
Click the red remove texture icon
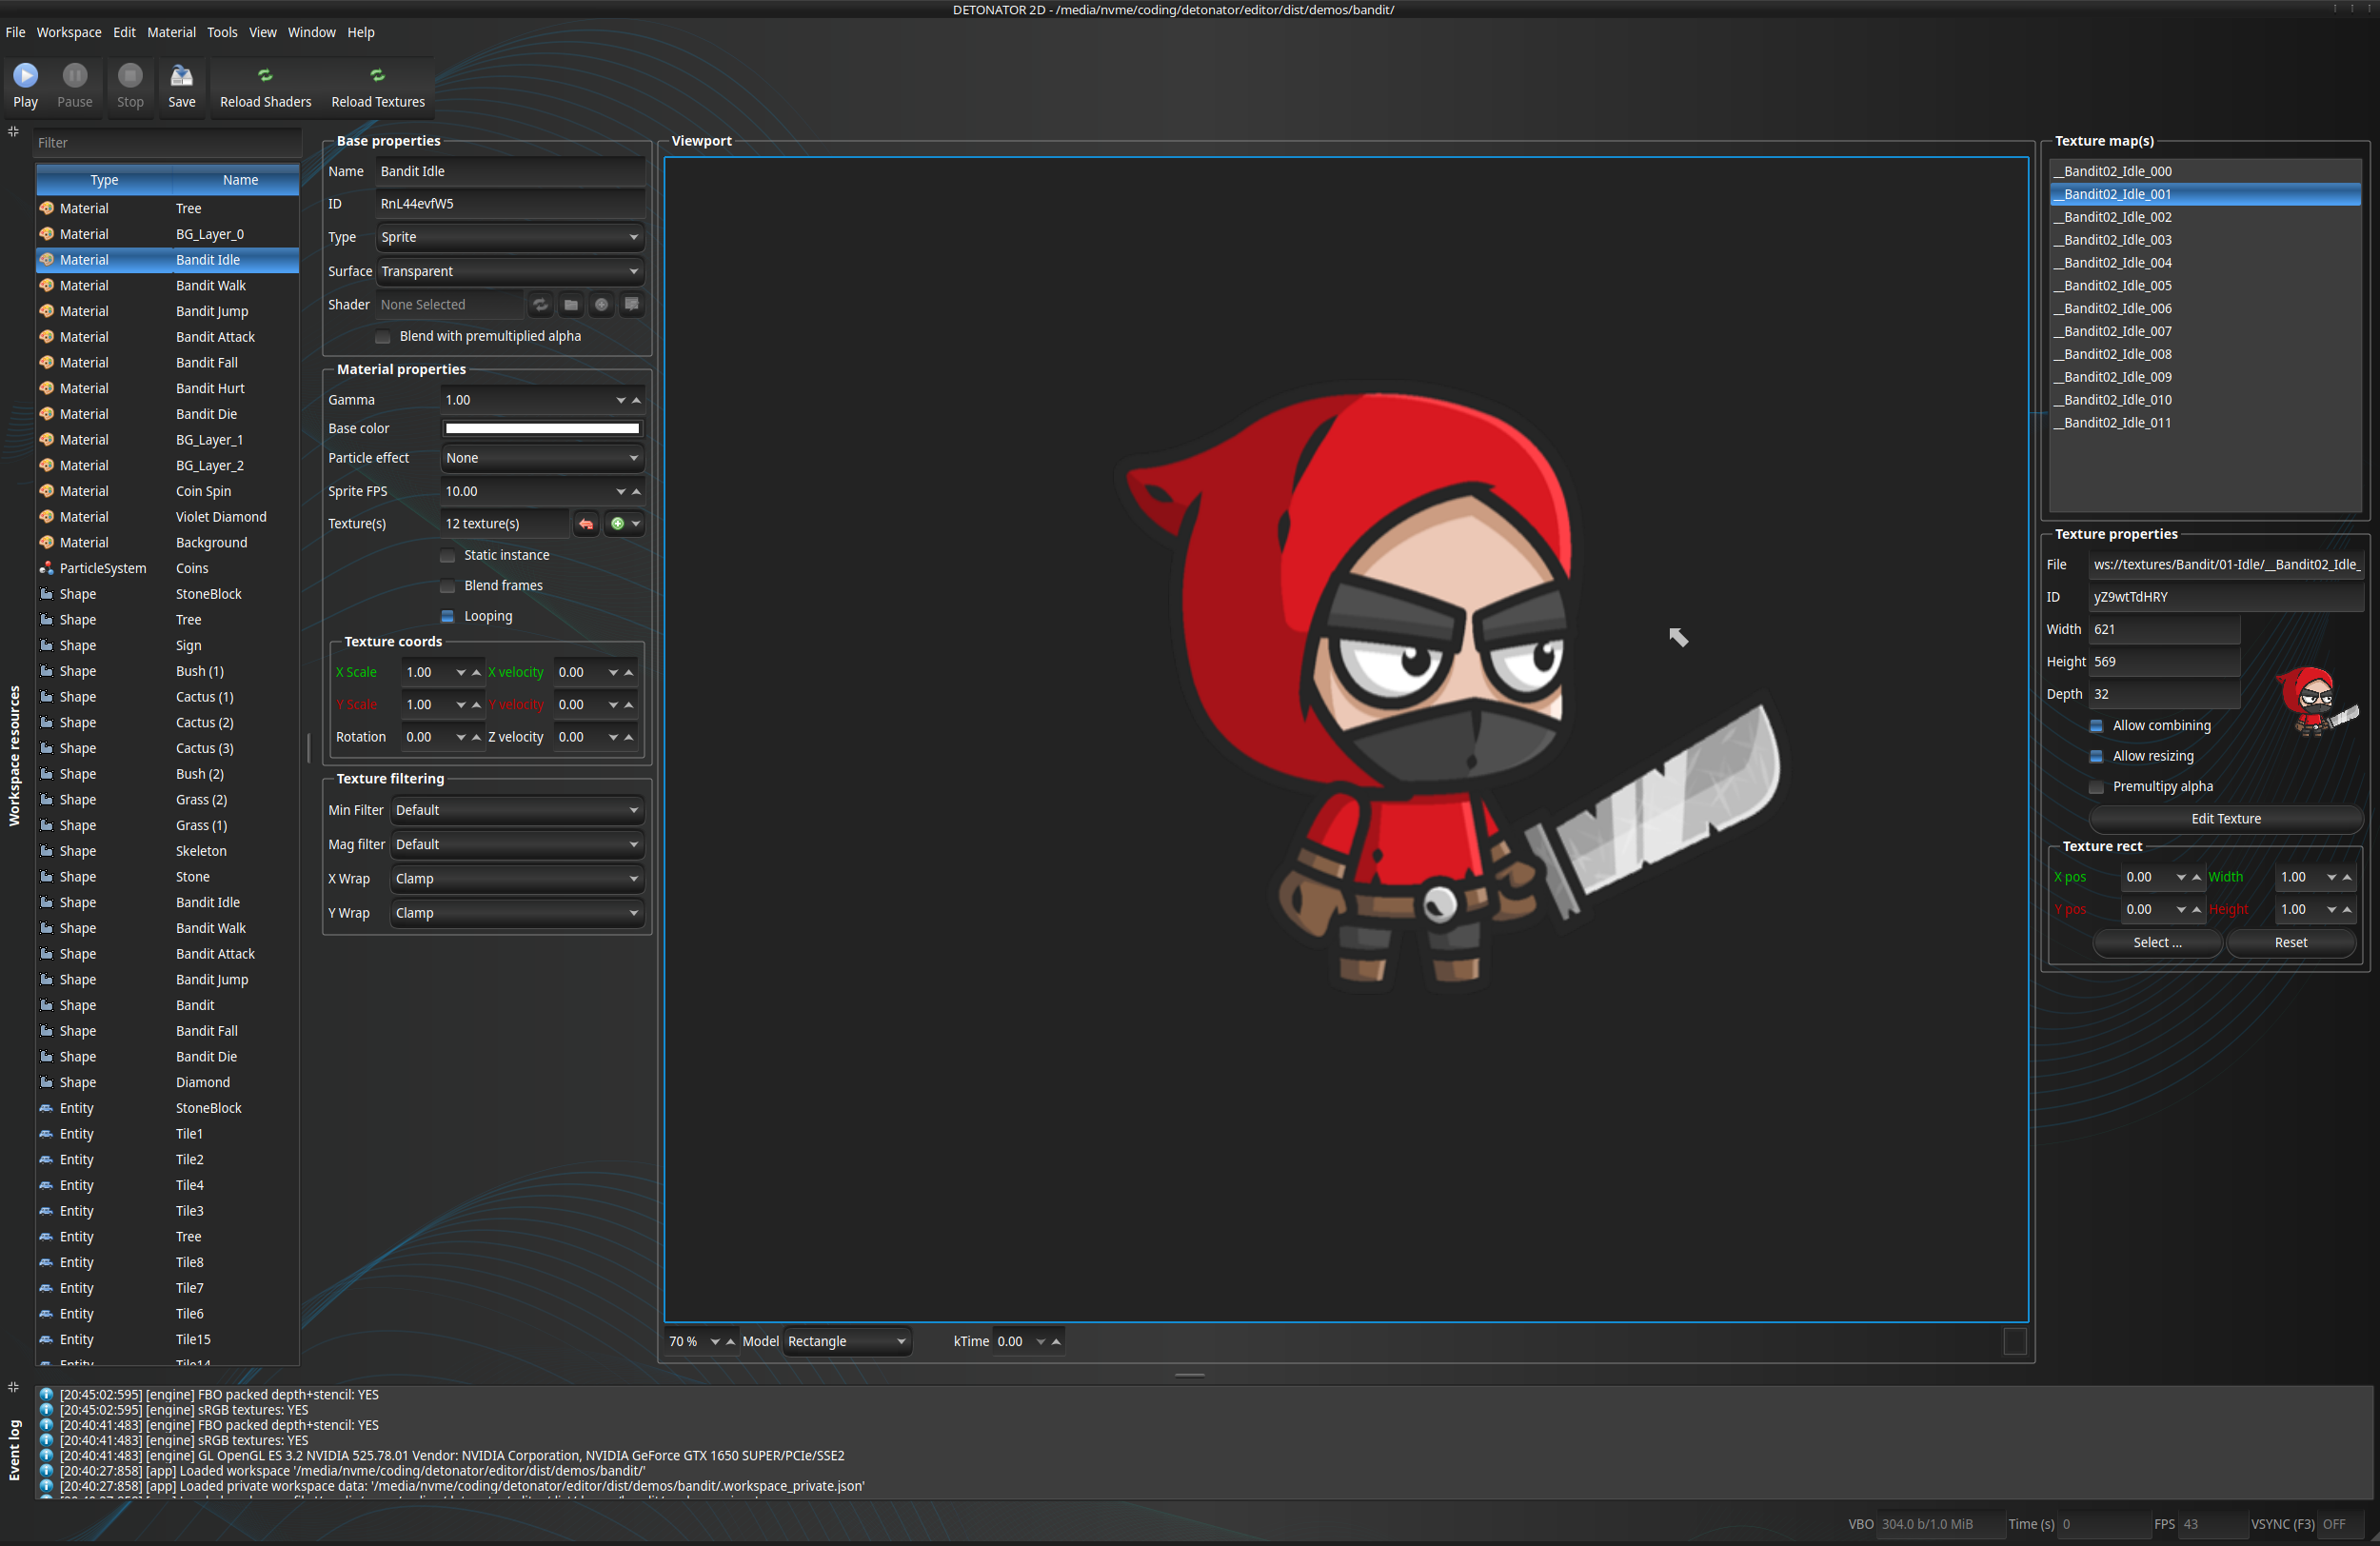tap(586, 524)
